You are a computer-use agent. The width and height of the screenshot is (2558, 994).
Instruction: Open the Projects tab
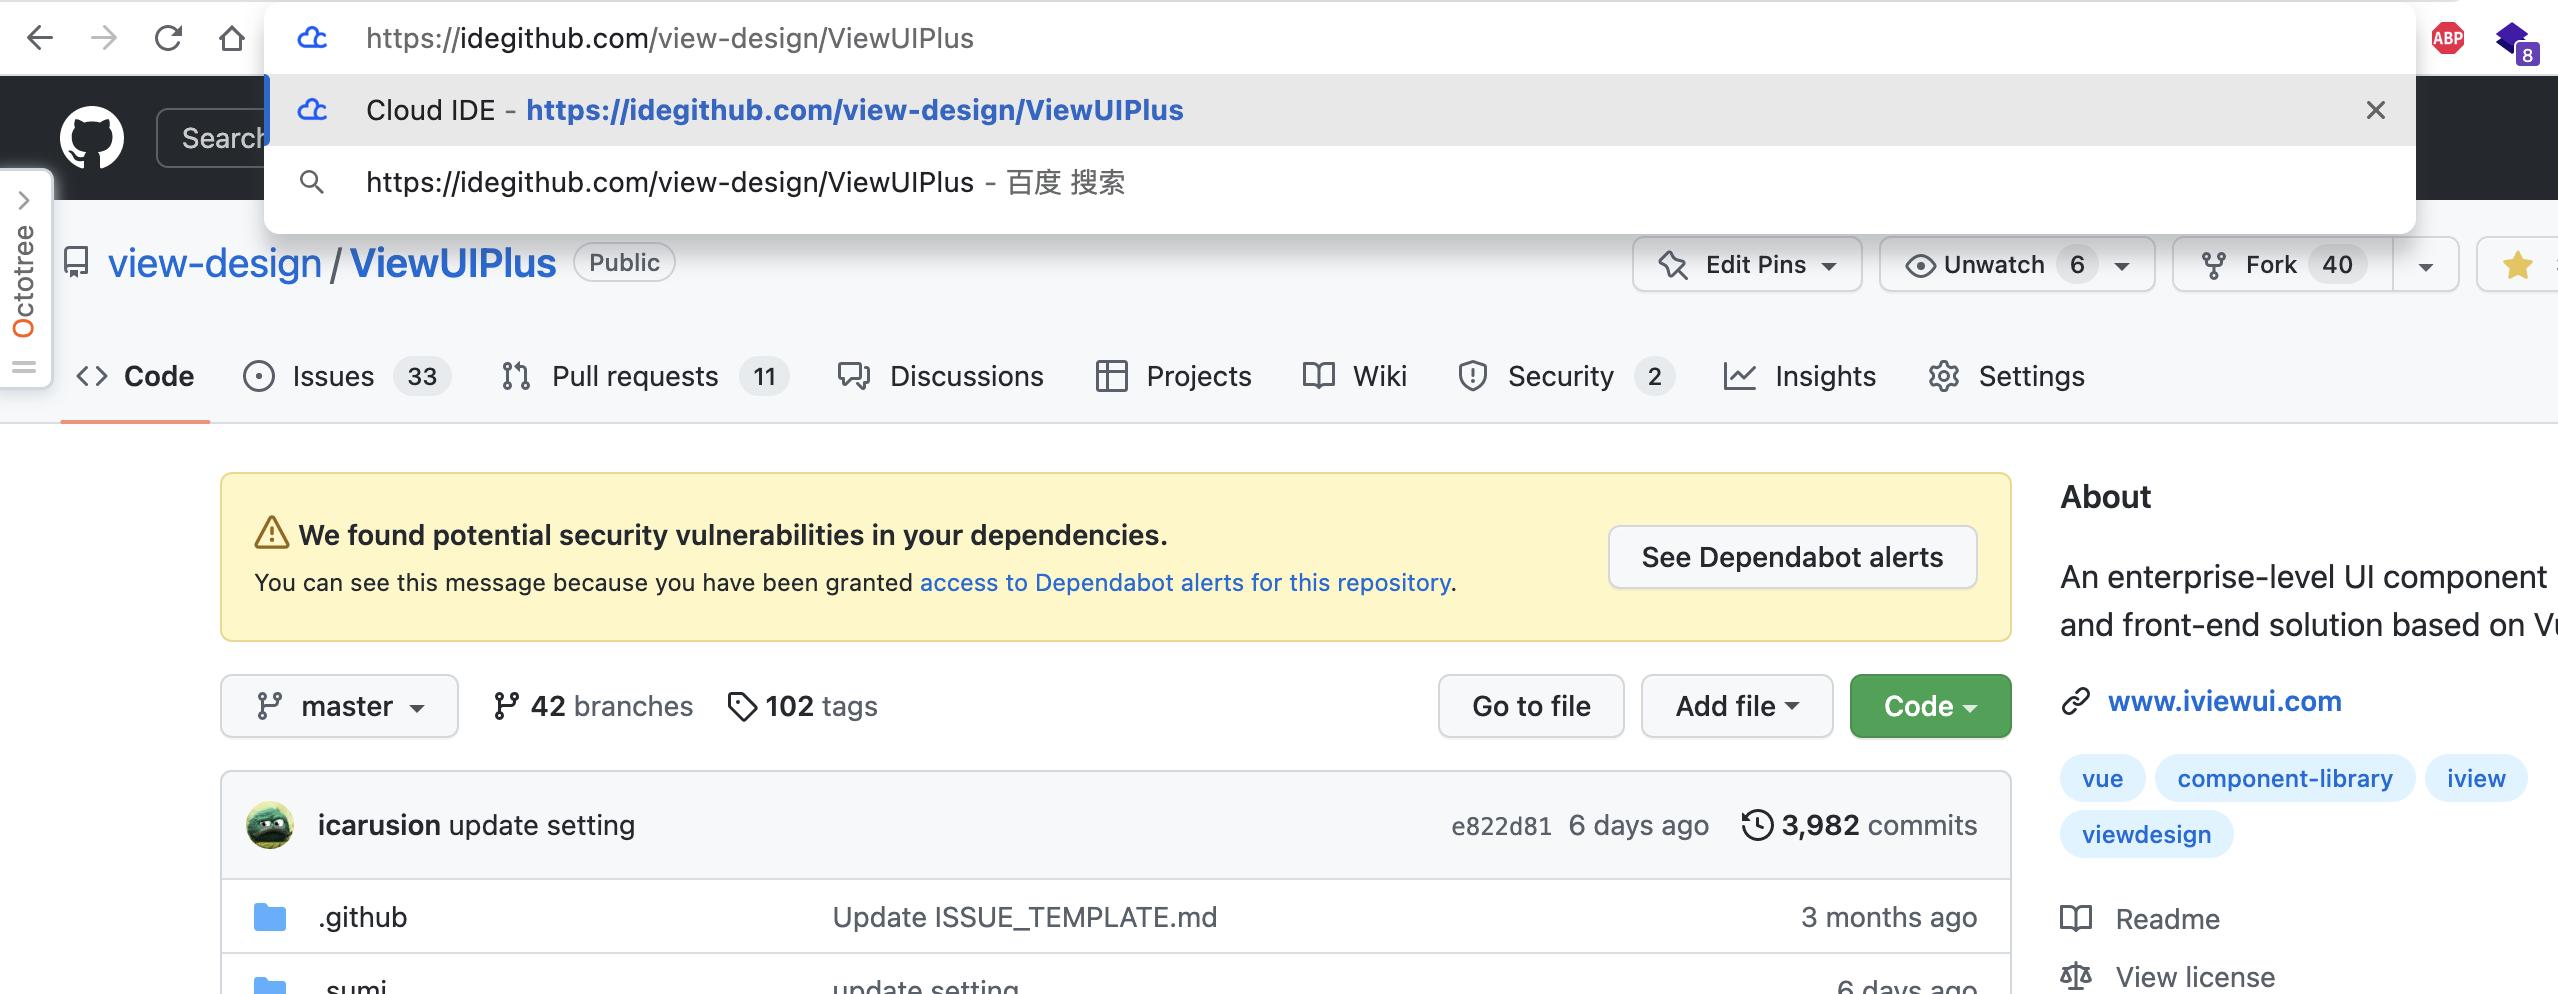point(1173,376)
